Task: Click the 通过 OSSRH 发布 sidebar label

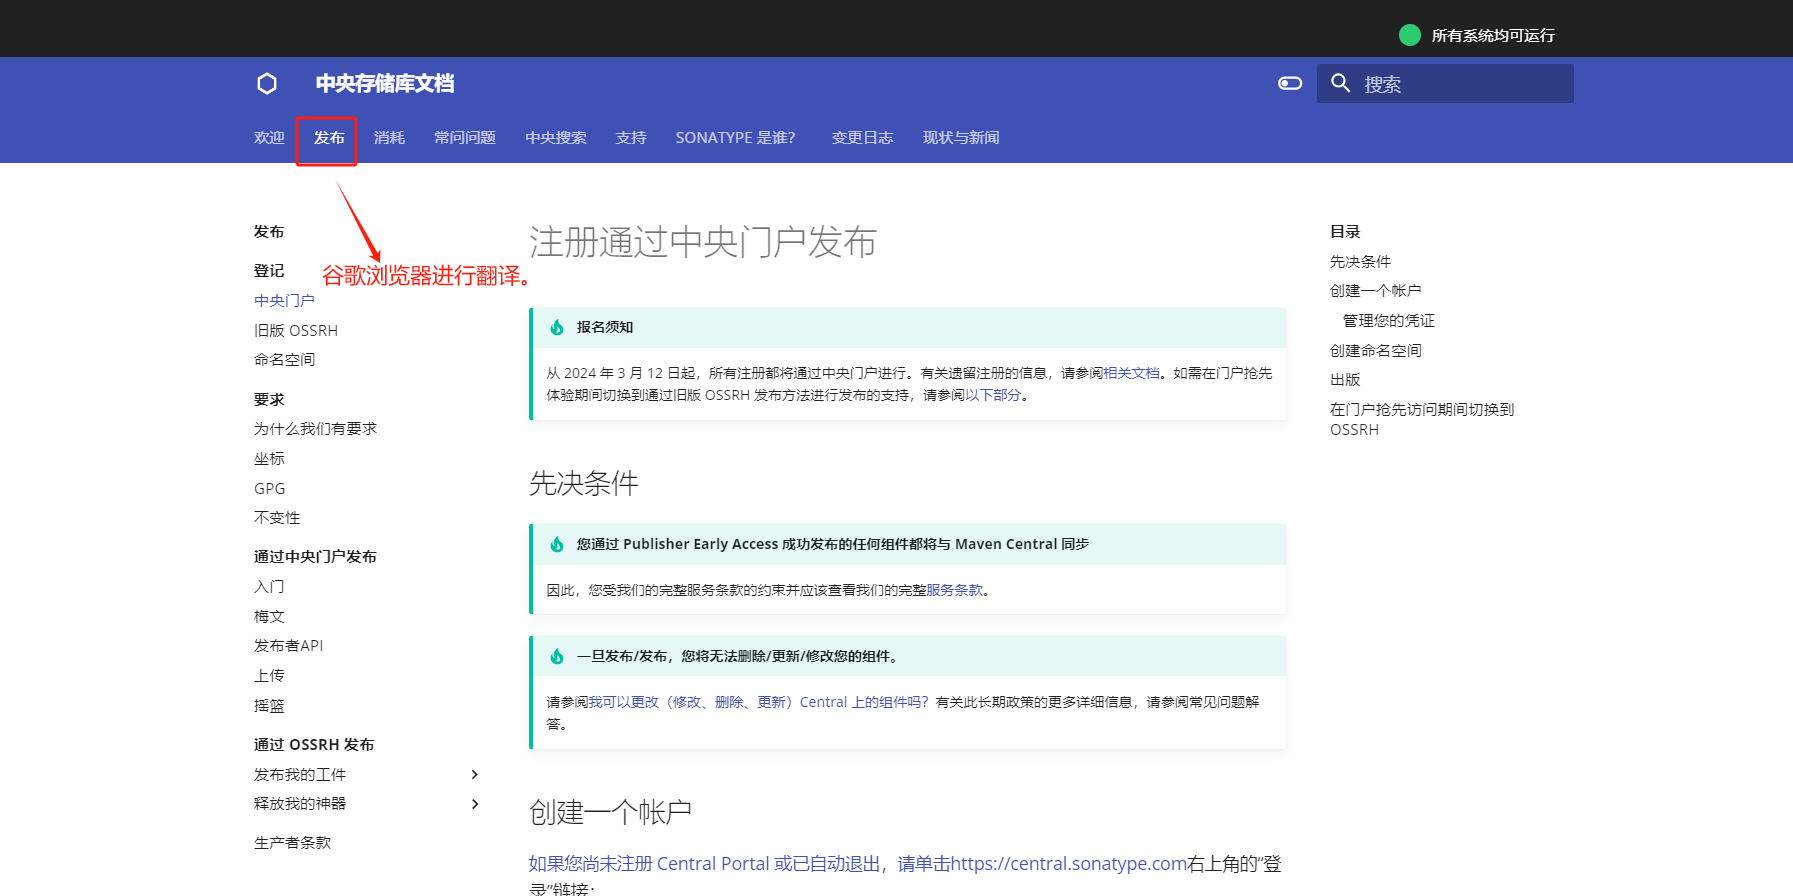Action: click(x=314, y=745)
